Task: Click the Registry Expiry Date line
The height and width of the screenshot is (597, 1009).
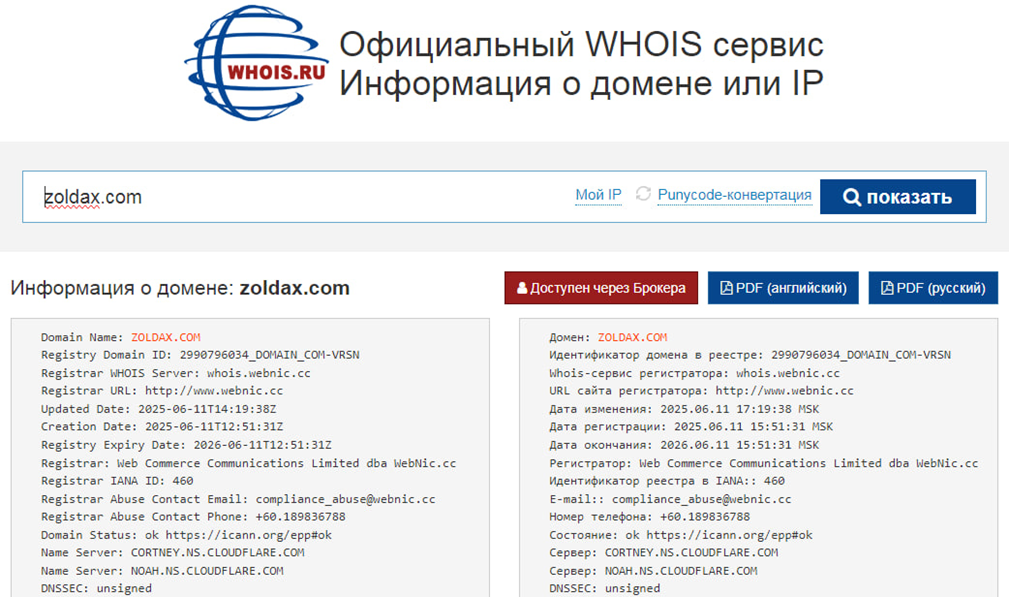Action: (186, 445)
